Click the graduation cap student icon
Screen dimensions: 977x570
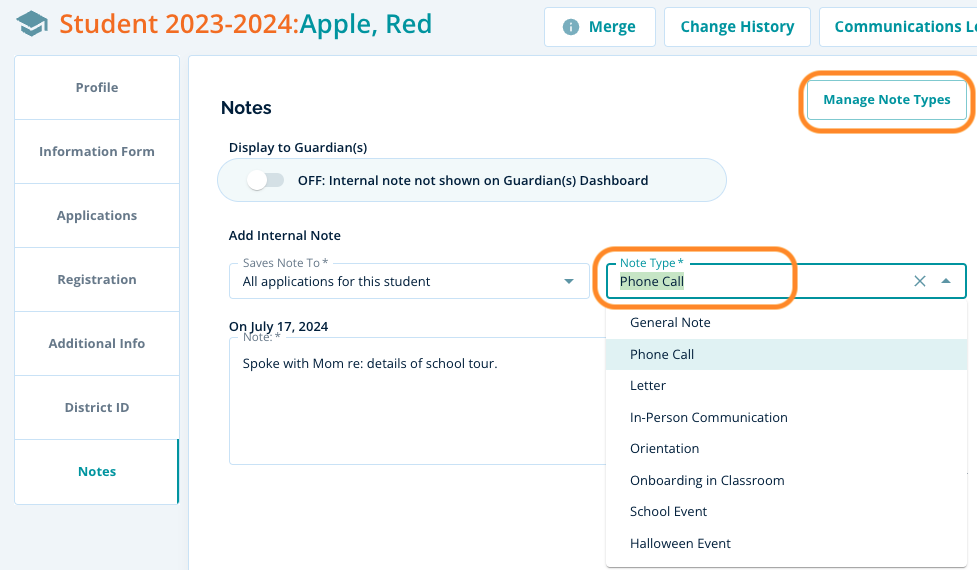click(32, 23)
